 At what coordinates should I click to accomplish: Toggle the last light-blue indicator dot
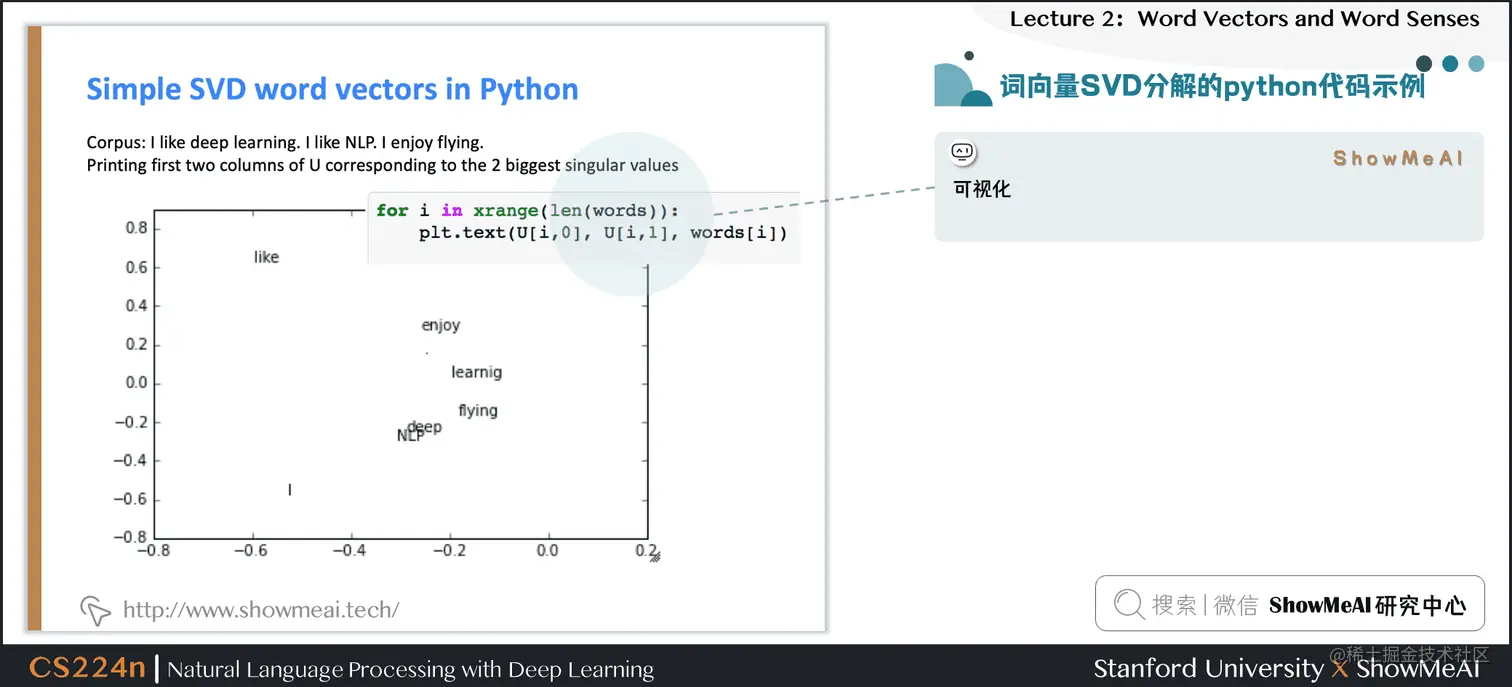[1476, 63]
